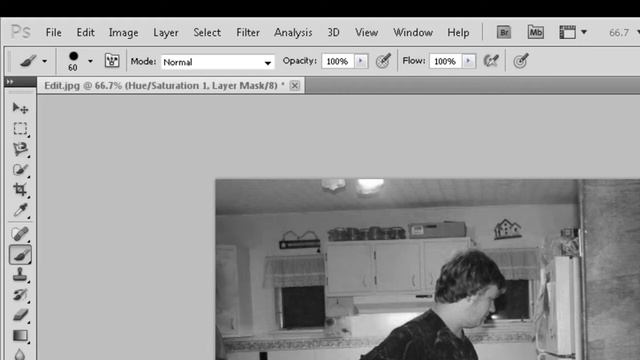Select the Brush tool in toolbox

(x=20, y=255)
